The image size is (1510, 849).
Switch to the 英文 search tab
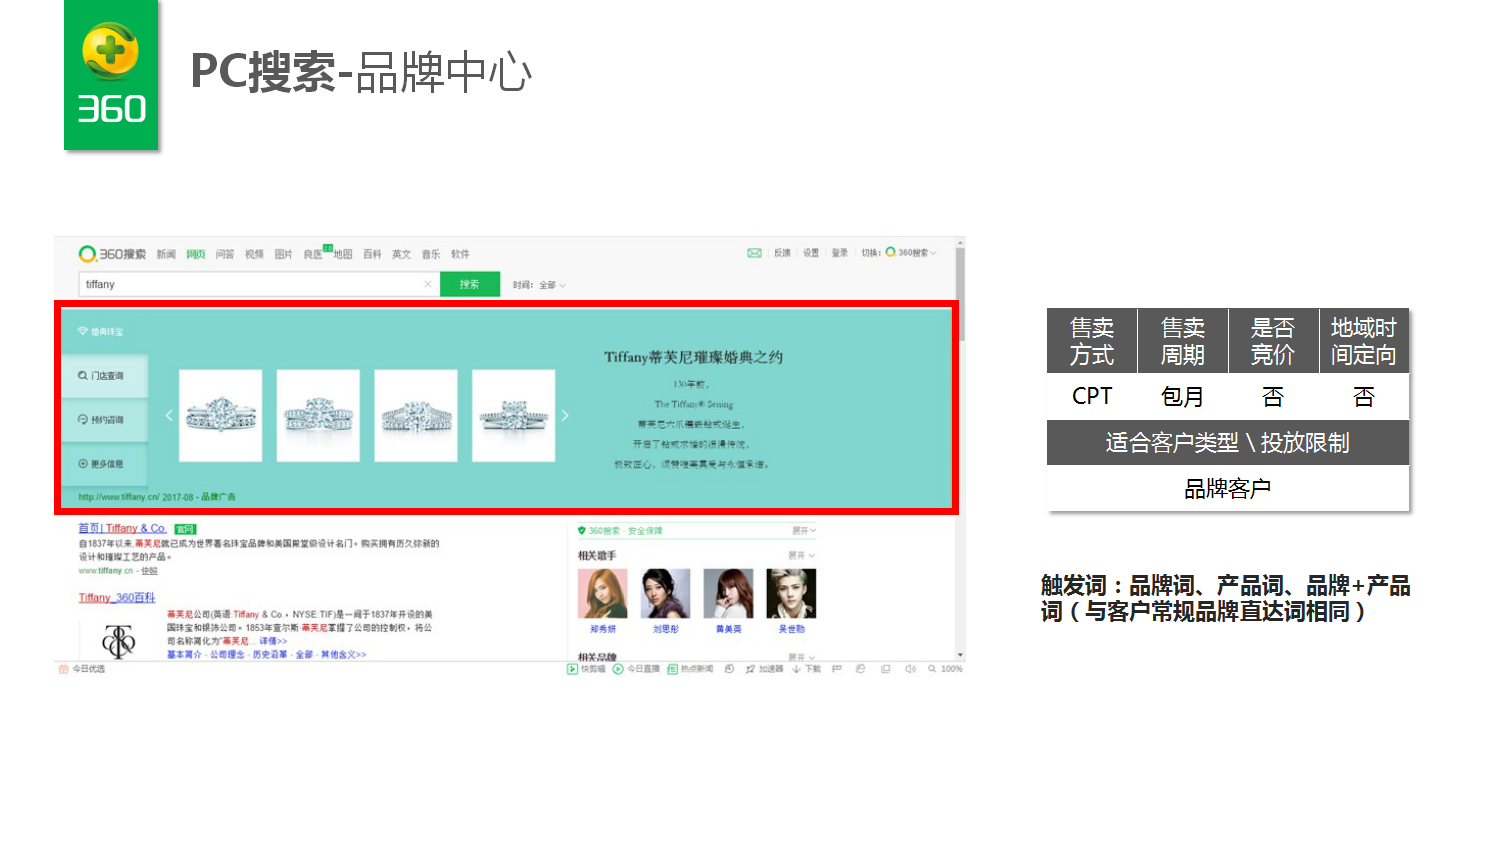(401, 254)
